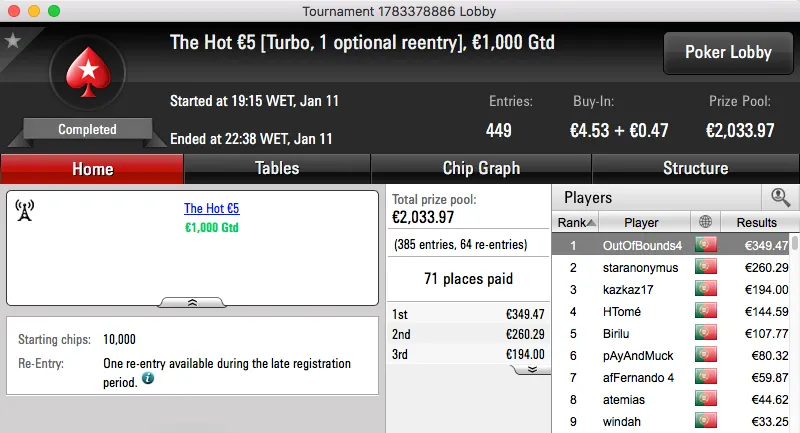
Task: Click OutOfBounds4's Portugal flag icon
Action: pyautogui.click(x=707, y=245)
